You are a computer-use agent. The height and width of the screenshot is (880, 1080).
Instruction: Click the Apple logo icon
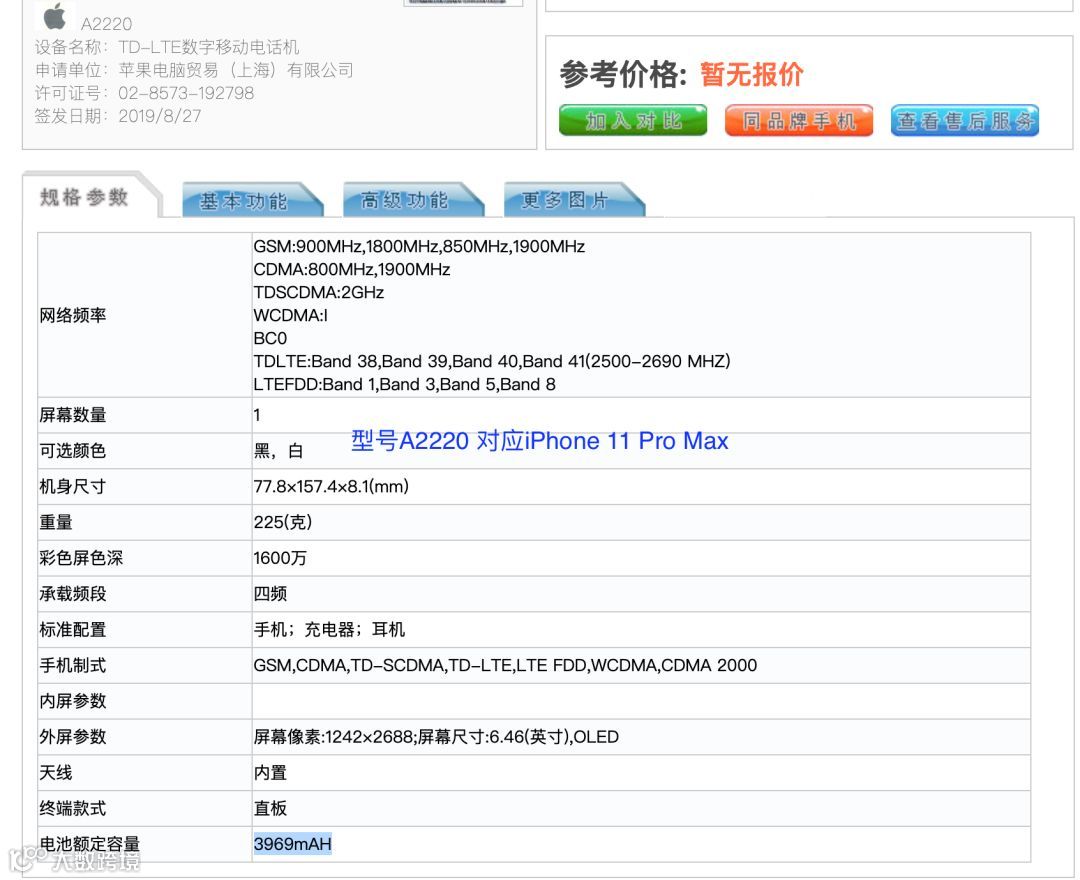coord(54,16)
